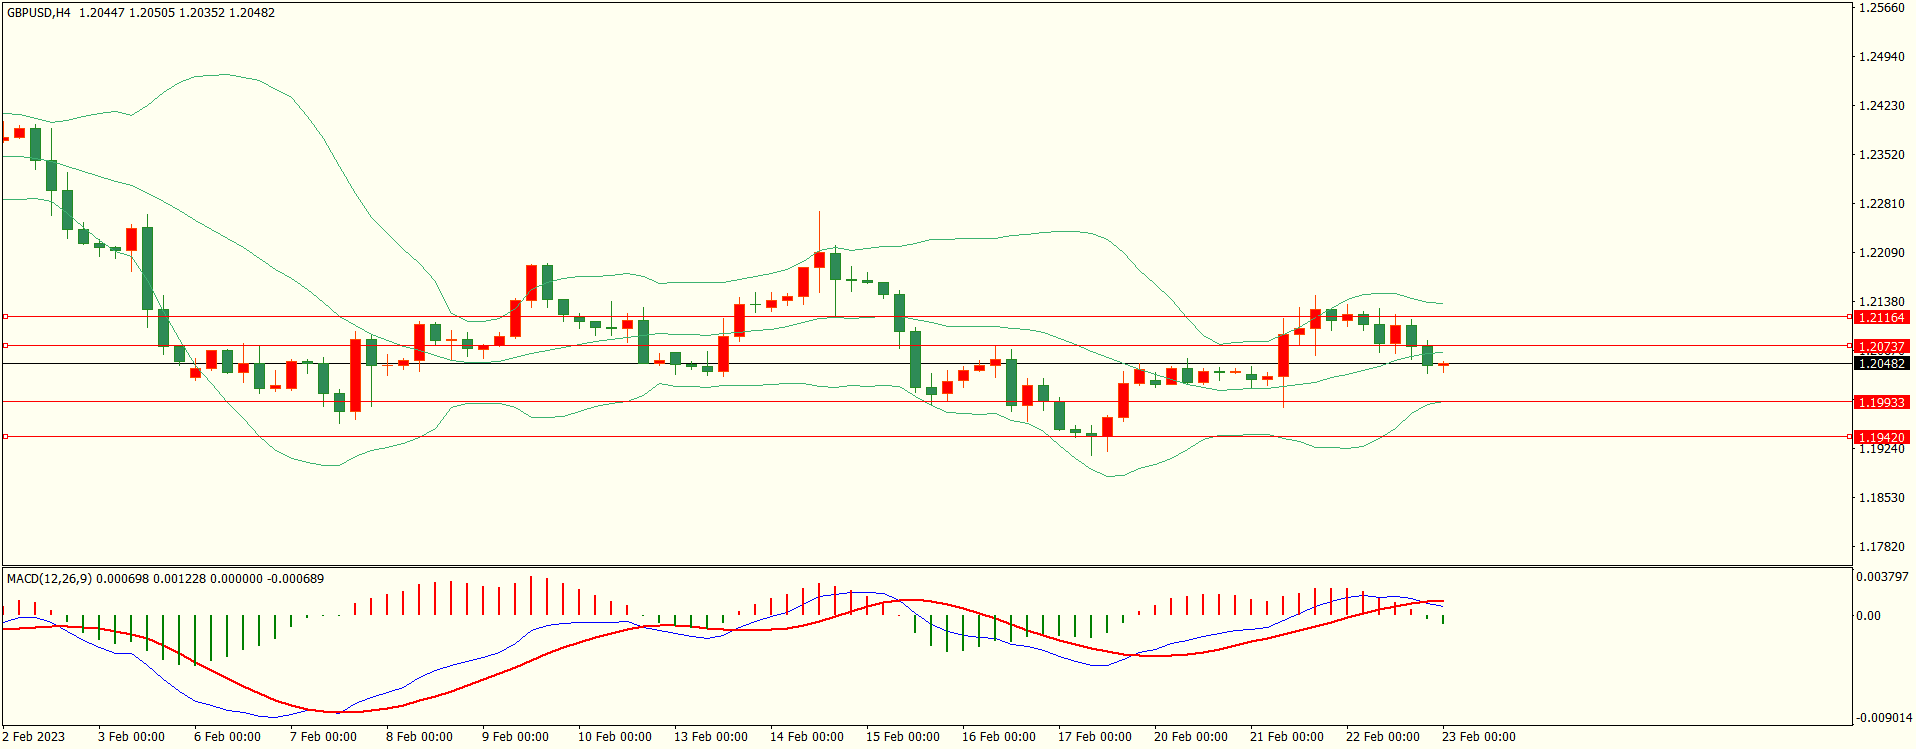Click the 9 Feb 00:00 time label

[515, 737]
